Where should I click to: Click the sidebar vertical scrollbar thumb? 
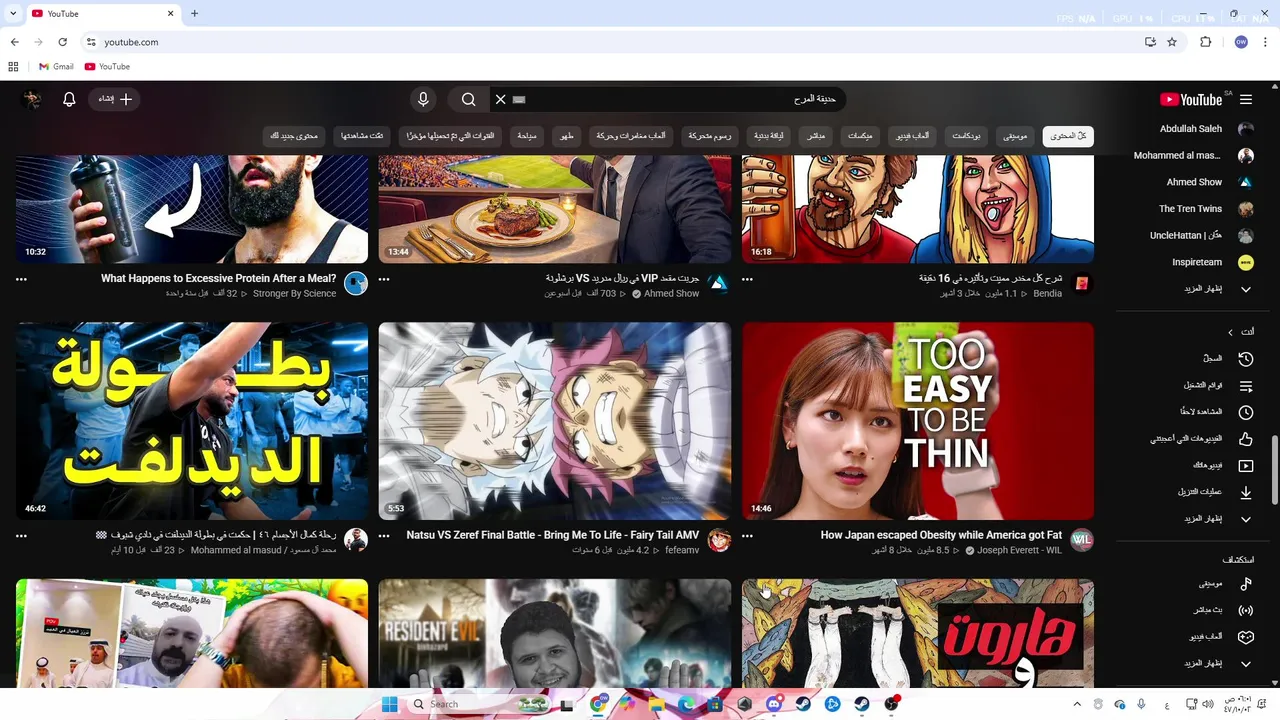click(1274, 470)
